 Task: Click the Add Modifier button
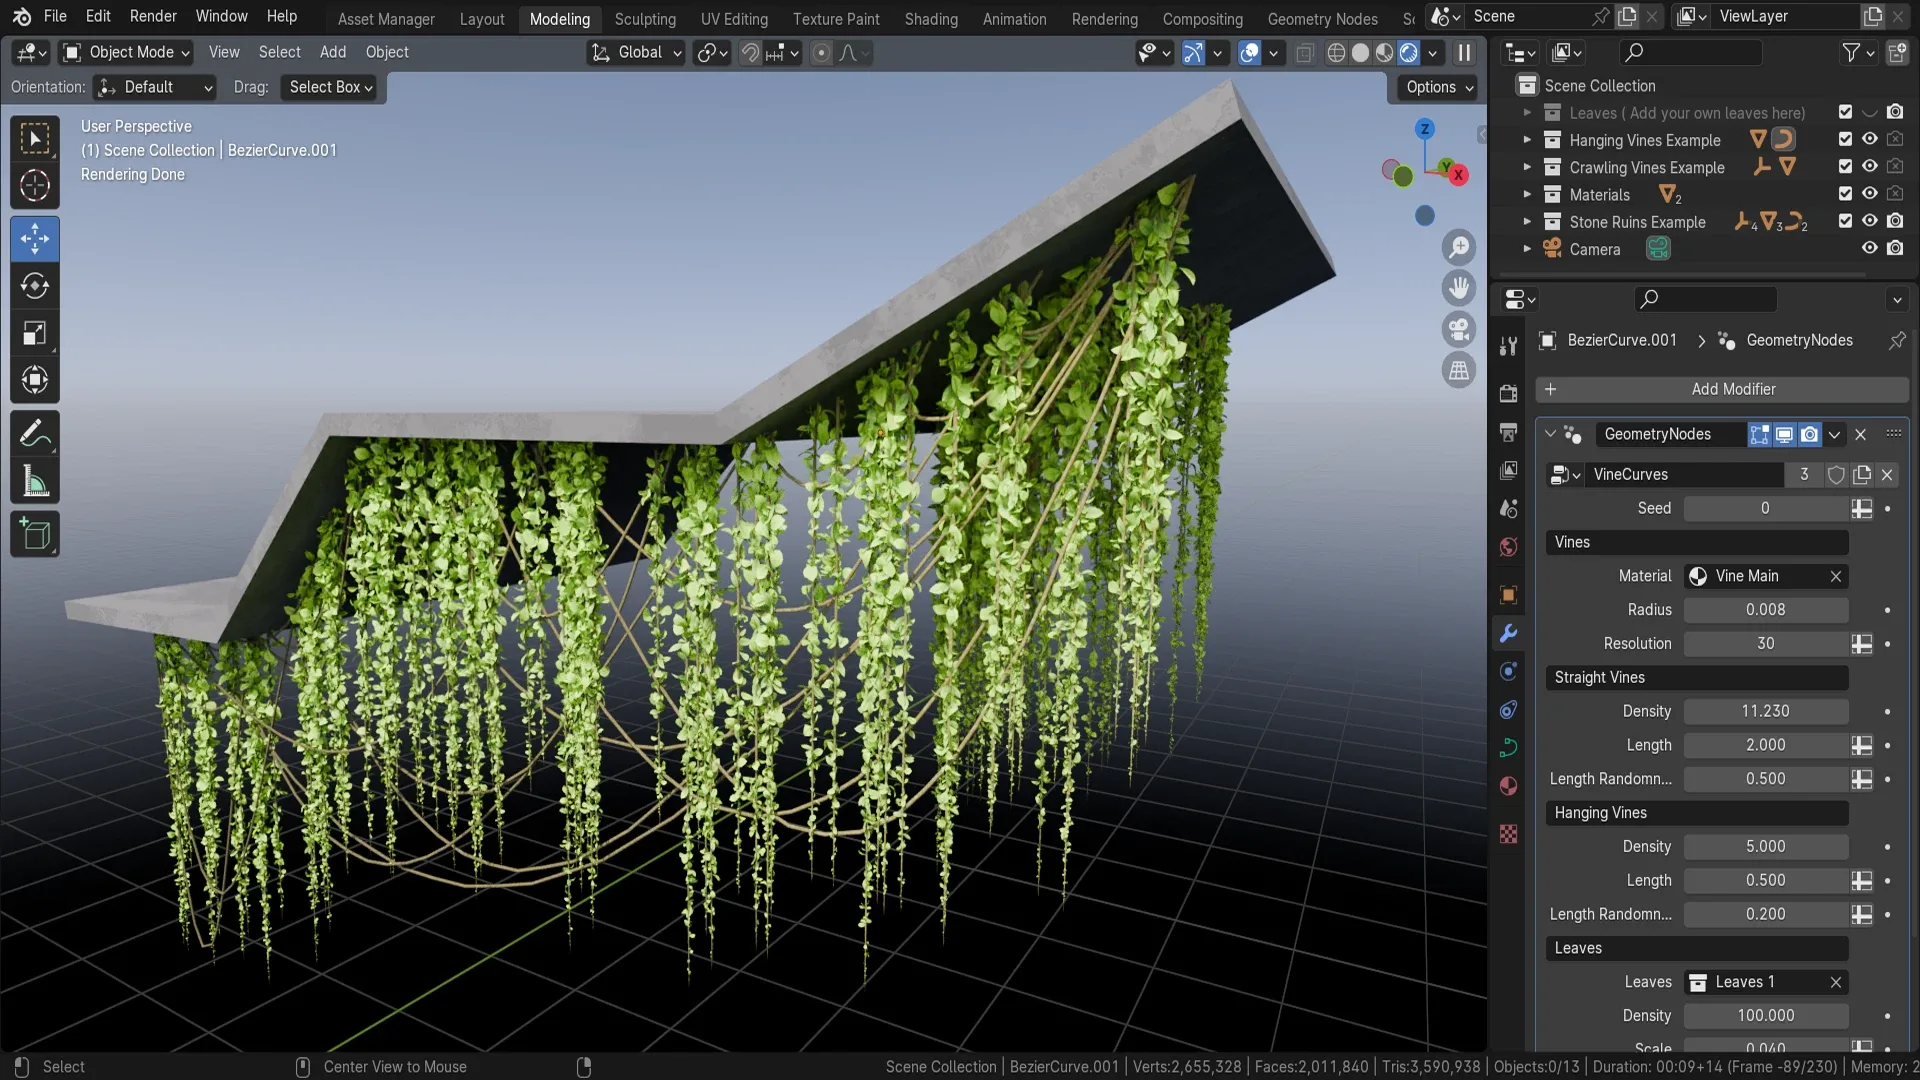click(1733, 388)
